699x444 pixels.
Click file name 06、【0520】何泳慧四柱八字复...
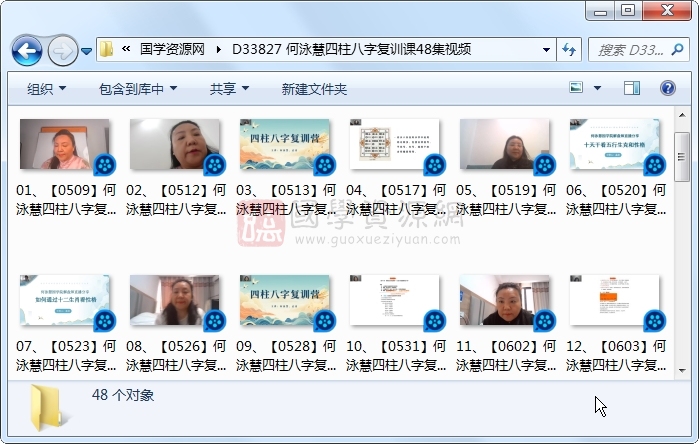(617, 199)
